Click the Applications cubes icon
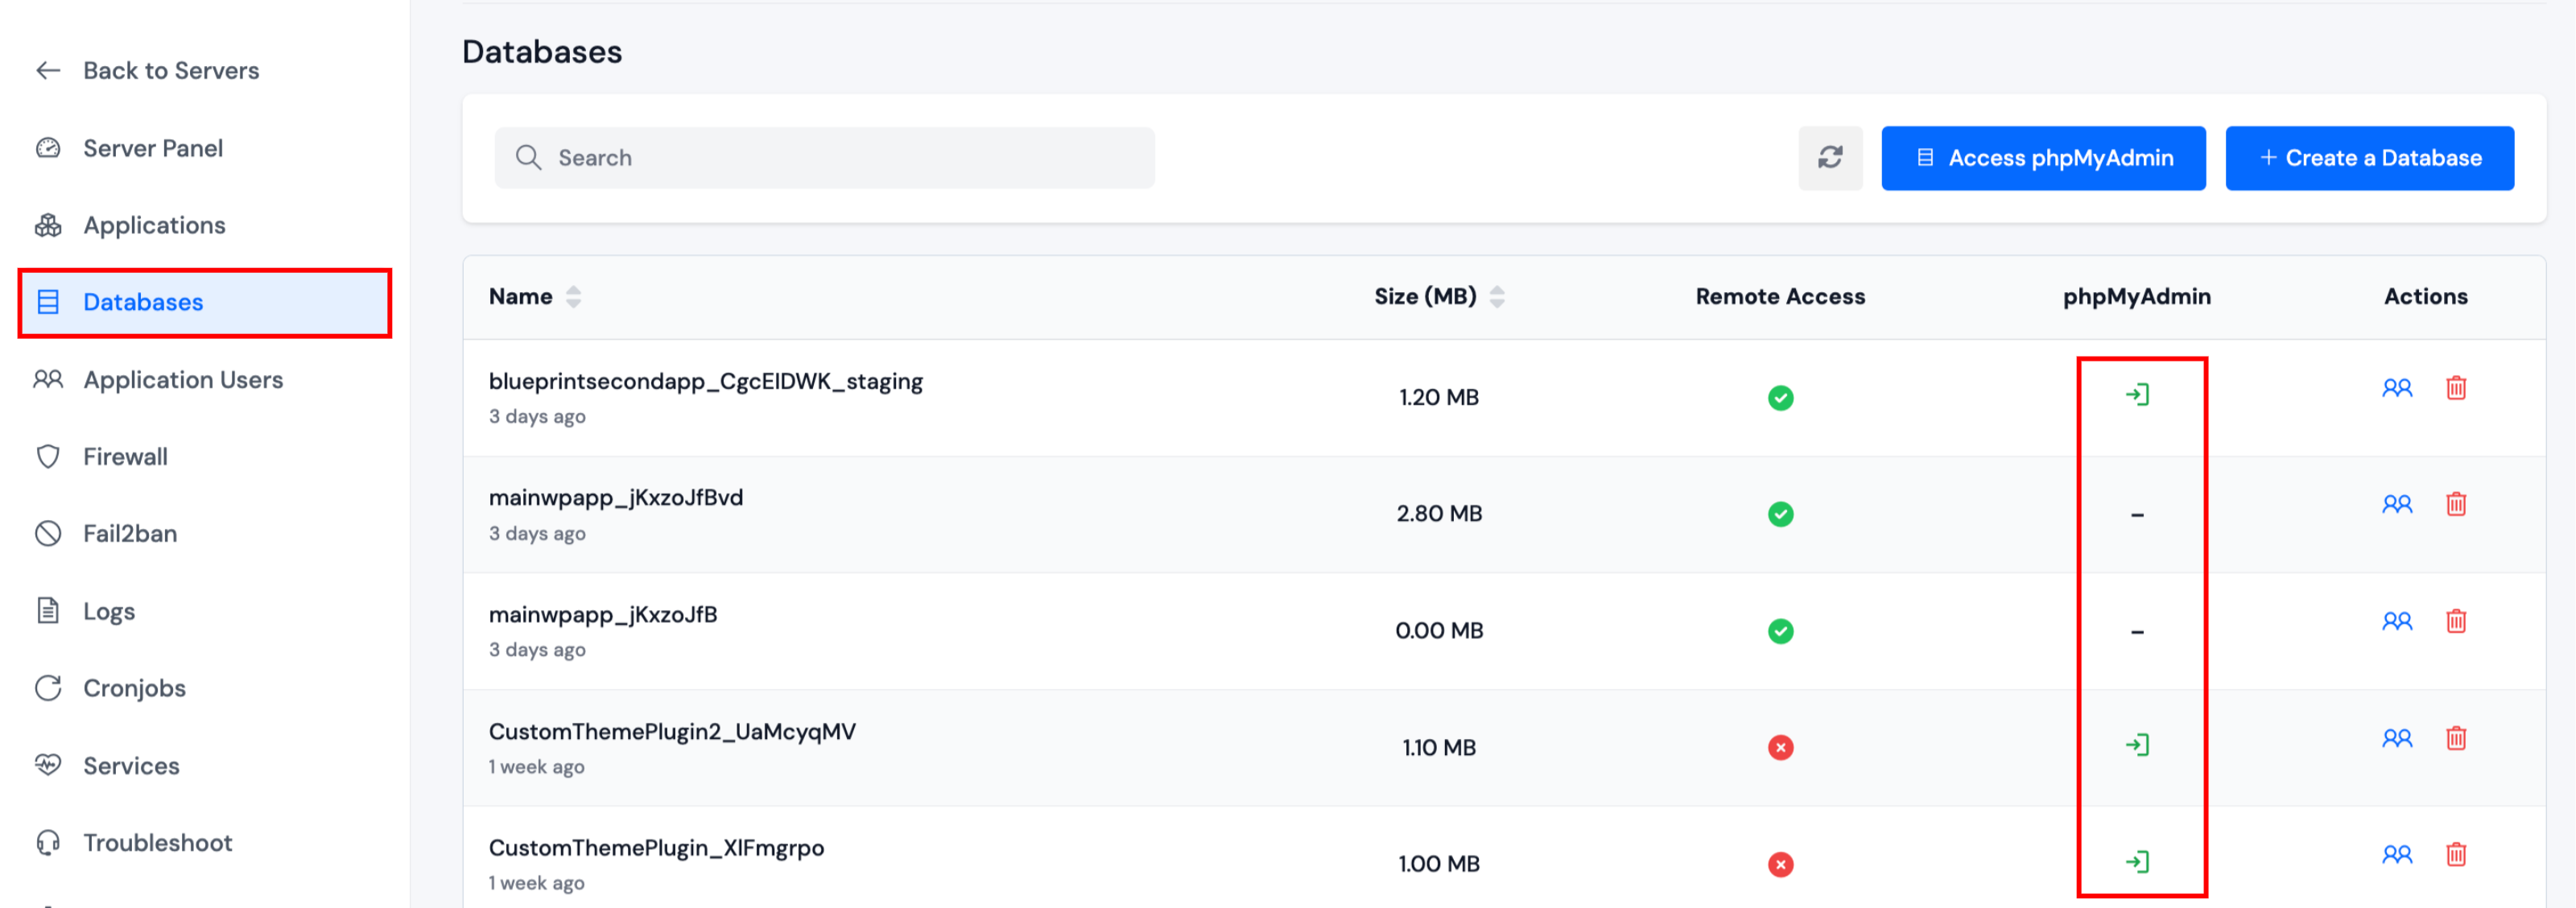This screenshot has width=2576, height=908. point(48,225)
